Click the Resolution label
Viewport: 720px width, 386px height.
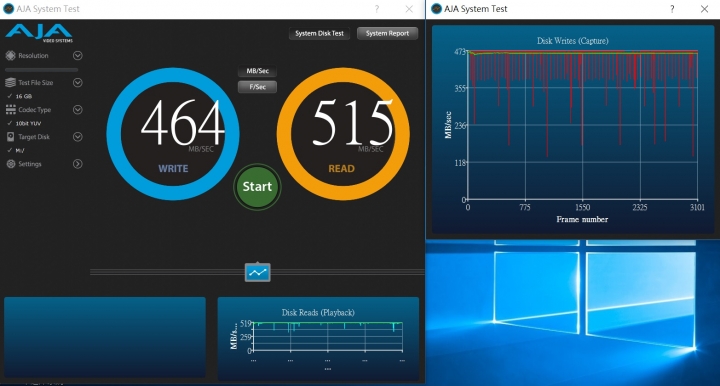[33, 56]
